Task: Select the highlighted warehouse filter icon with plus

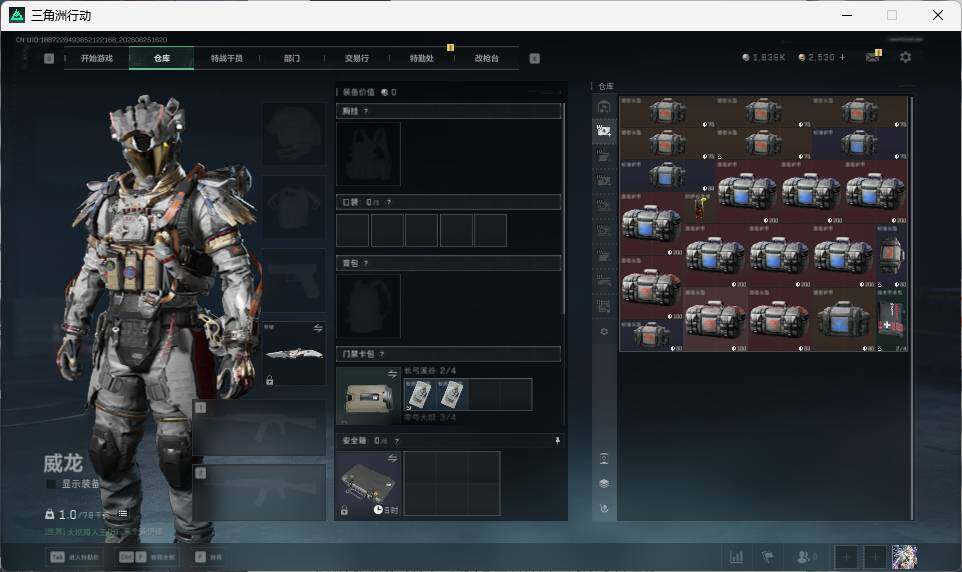Action: (604, 130)
